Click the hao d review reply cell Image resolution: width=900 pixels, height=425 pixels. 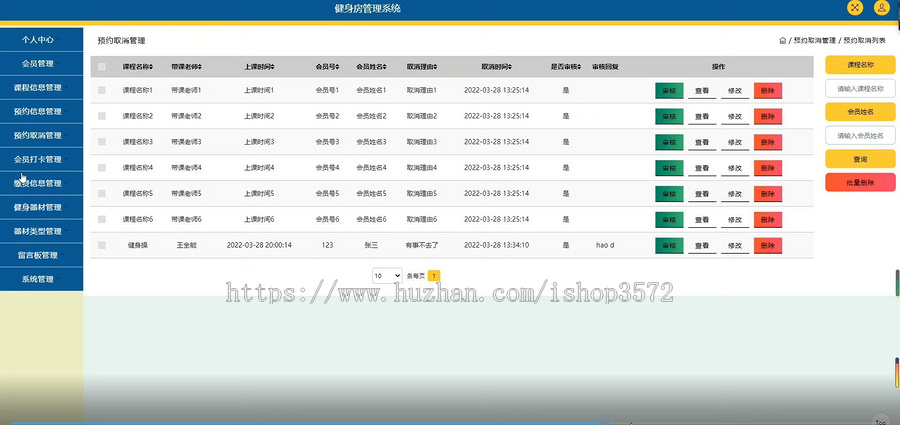coord(606,245)
